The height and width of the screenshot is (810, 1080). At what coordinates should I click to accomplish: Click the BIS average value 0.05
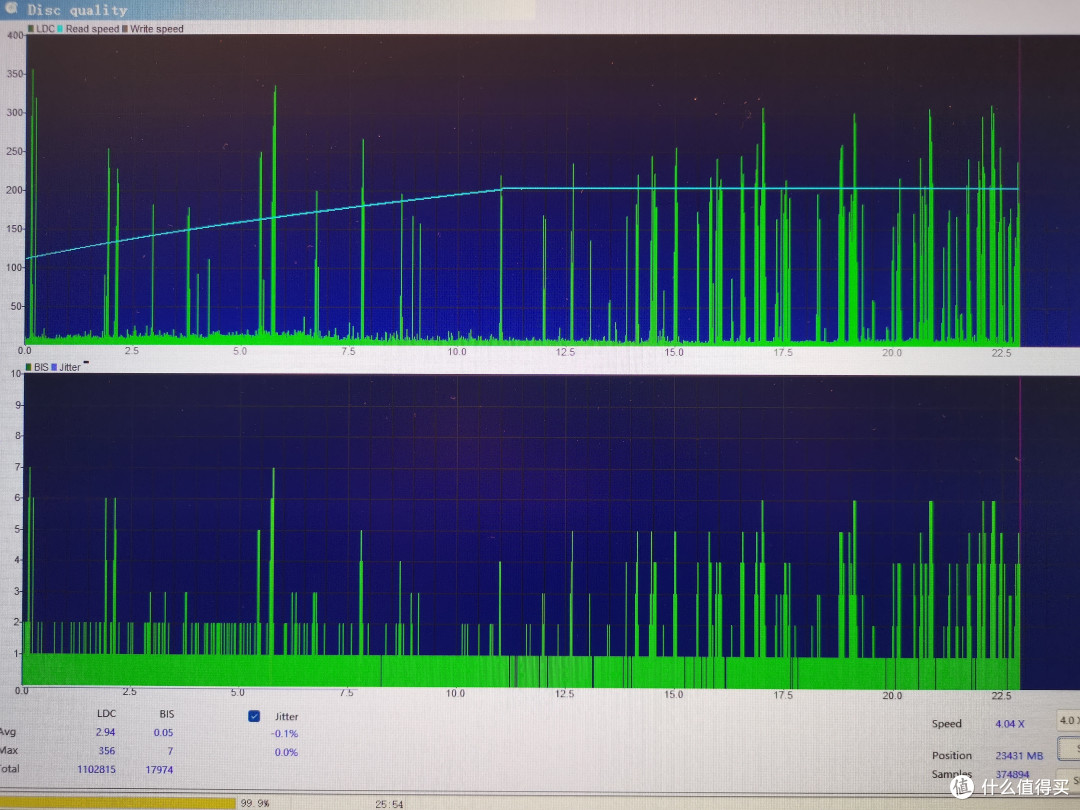[x=163, y=733]
